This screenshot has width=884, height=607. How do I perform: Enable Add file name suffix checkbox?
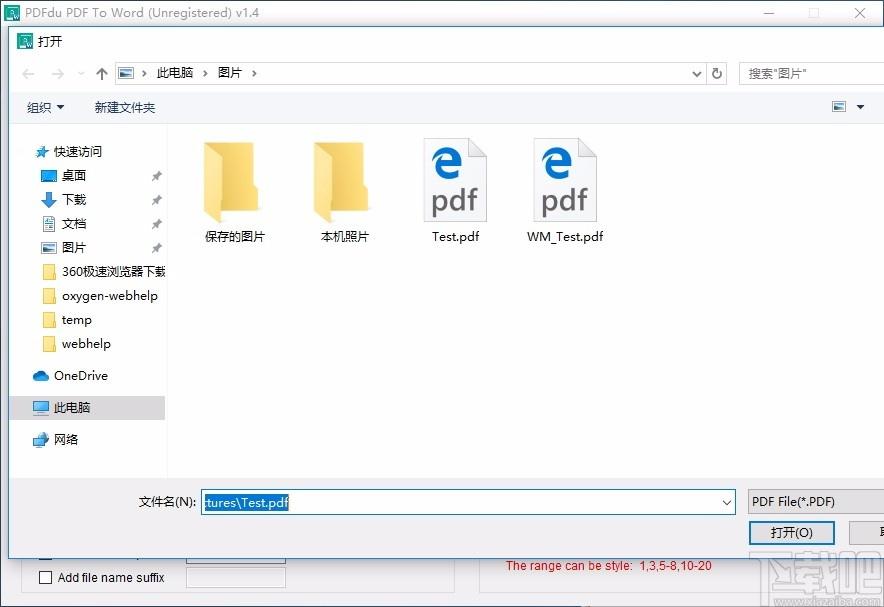[x=46, y=578]
